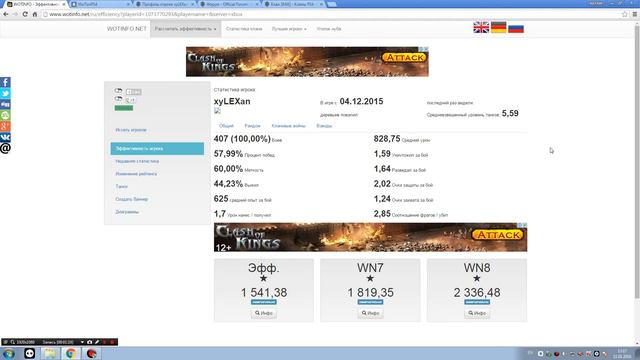Open clan statistics in the navbar
Viewport: 640px width, 360px height.
click(x=244, y=29)
